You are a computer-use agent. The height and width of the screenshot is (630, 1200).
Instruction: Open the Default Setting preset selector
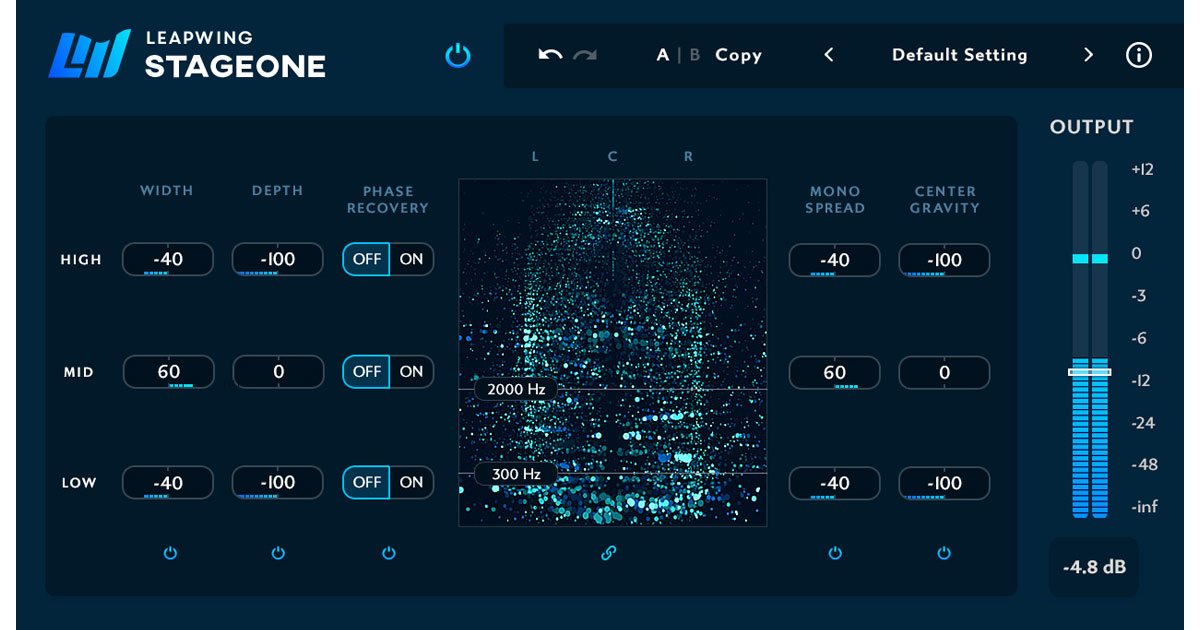tap(959, 56)
